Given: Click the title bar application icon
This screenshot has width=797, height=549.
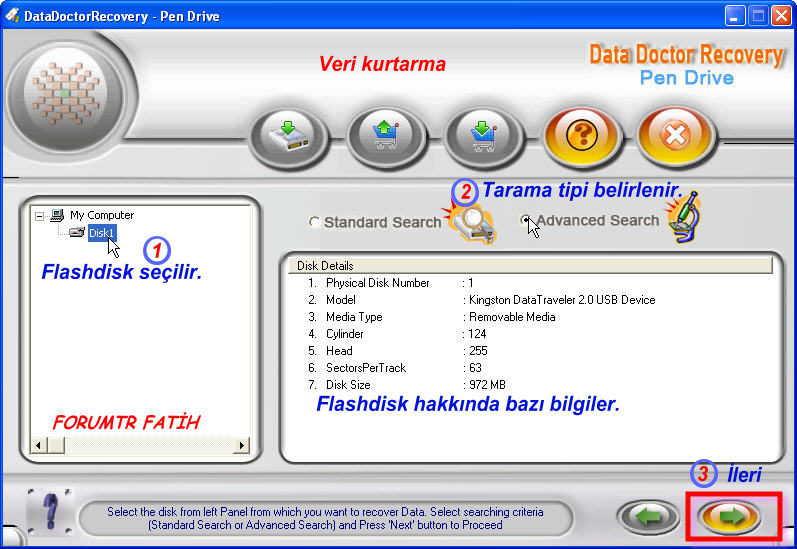Looking at the screenshot, I should pyautogui.click(x=12, y=16).
